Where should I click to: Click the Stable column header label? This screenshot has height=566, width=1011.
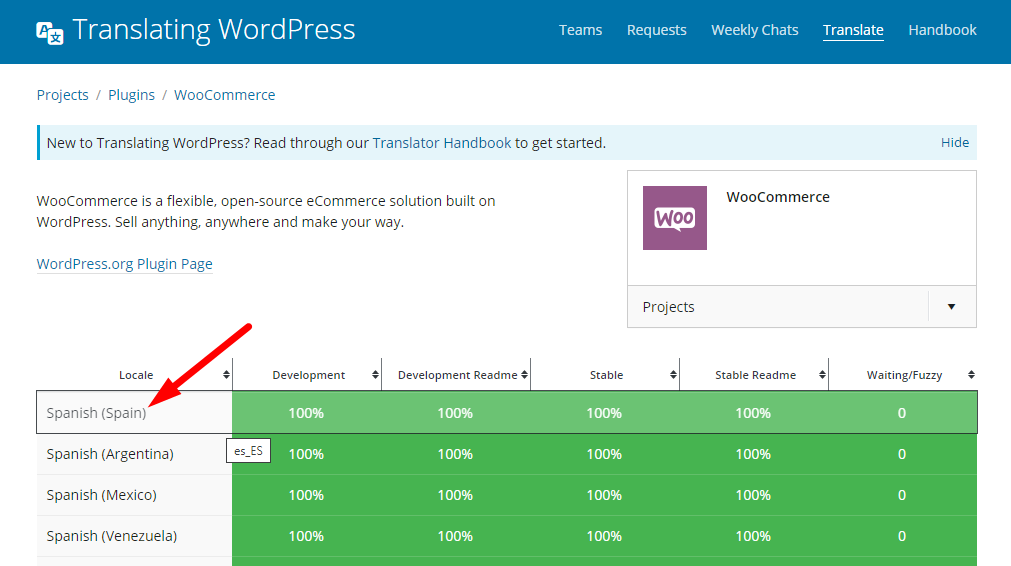click(x=606, y=375)
